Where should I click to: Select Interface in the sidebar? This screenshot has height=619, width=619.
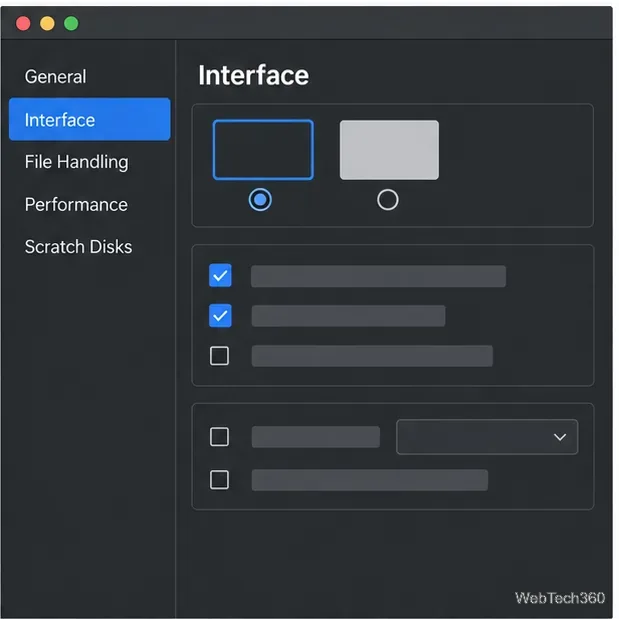(x=90, y=119)
